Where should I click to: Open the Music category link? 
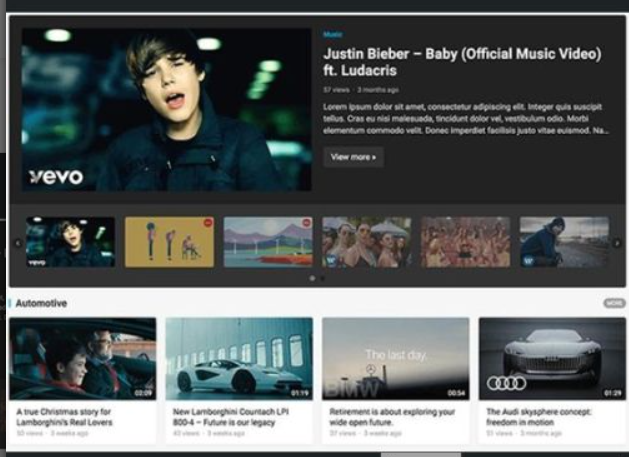[x=333, y=35]
